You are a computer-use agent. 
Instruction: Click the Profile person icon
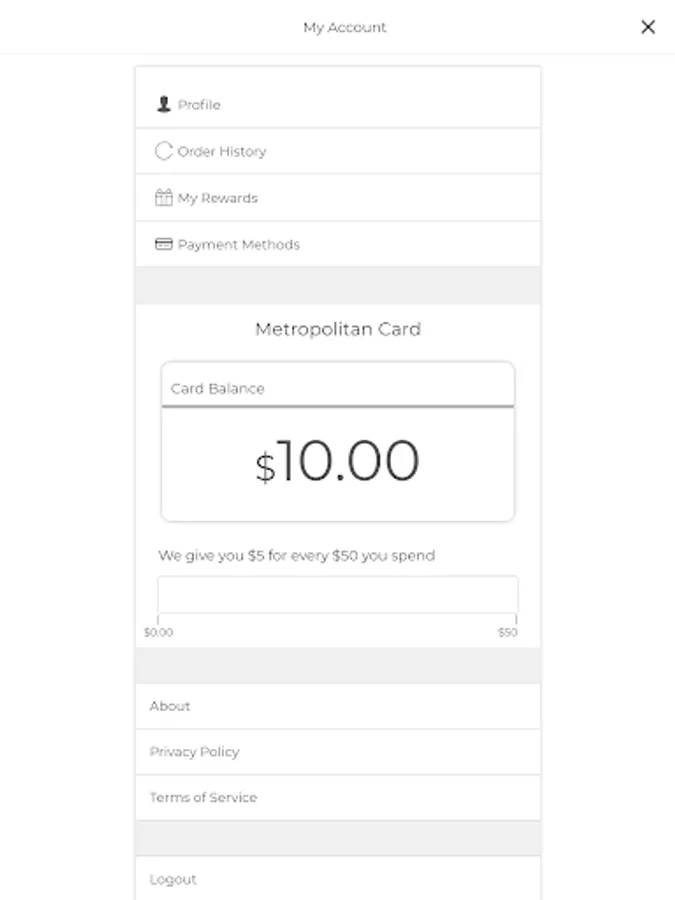tap(164, 104)
